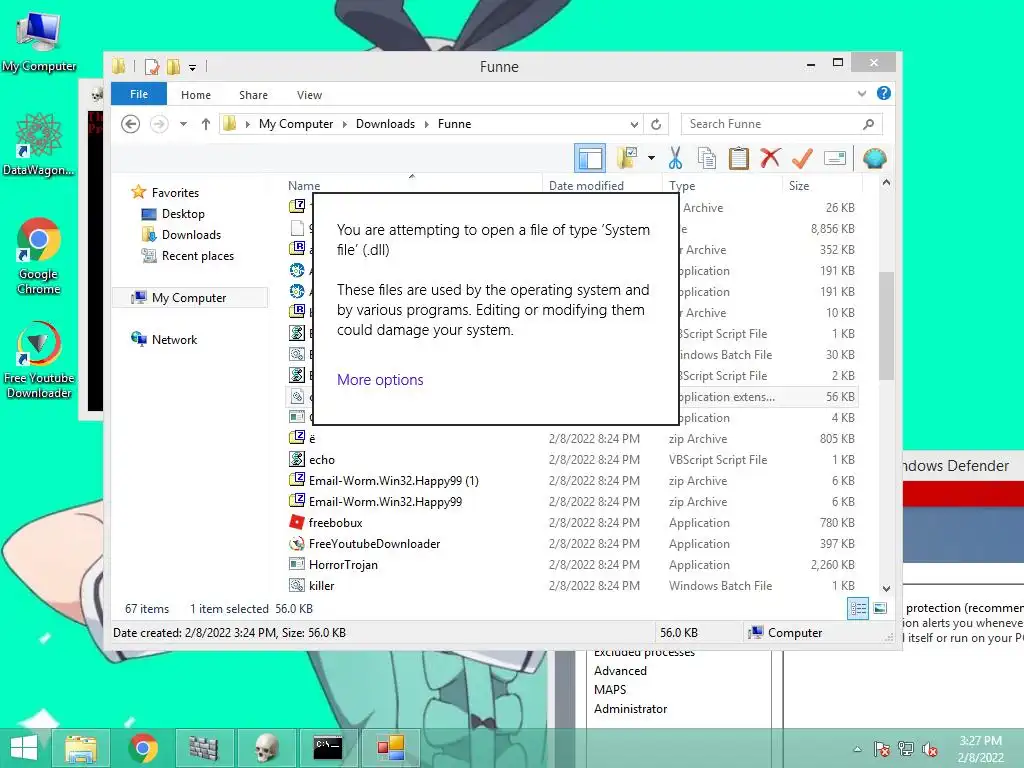Delete with the red X icon

point(771,158)
